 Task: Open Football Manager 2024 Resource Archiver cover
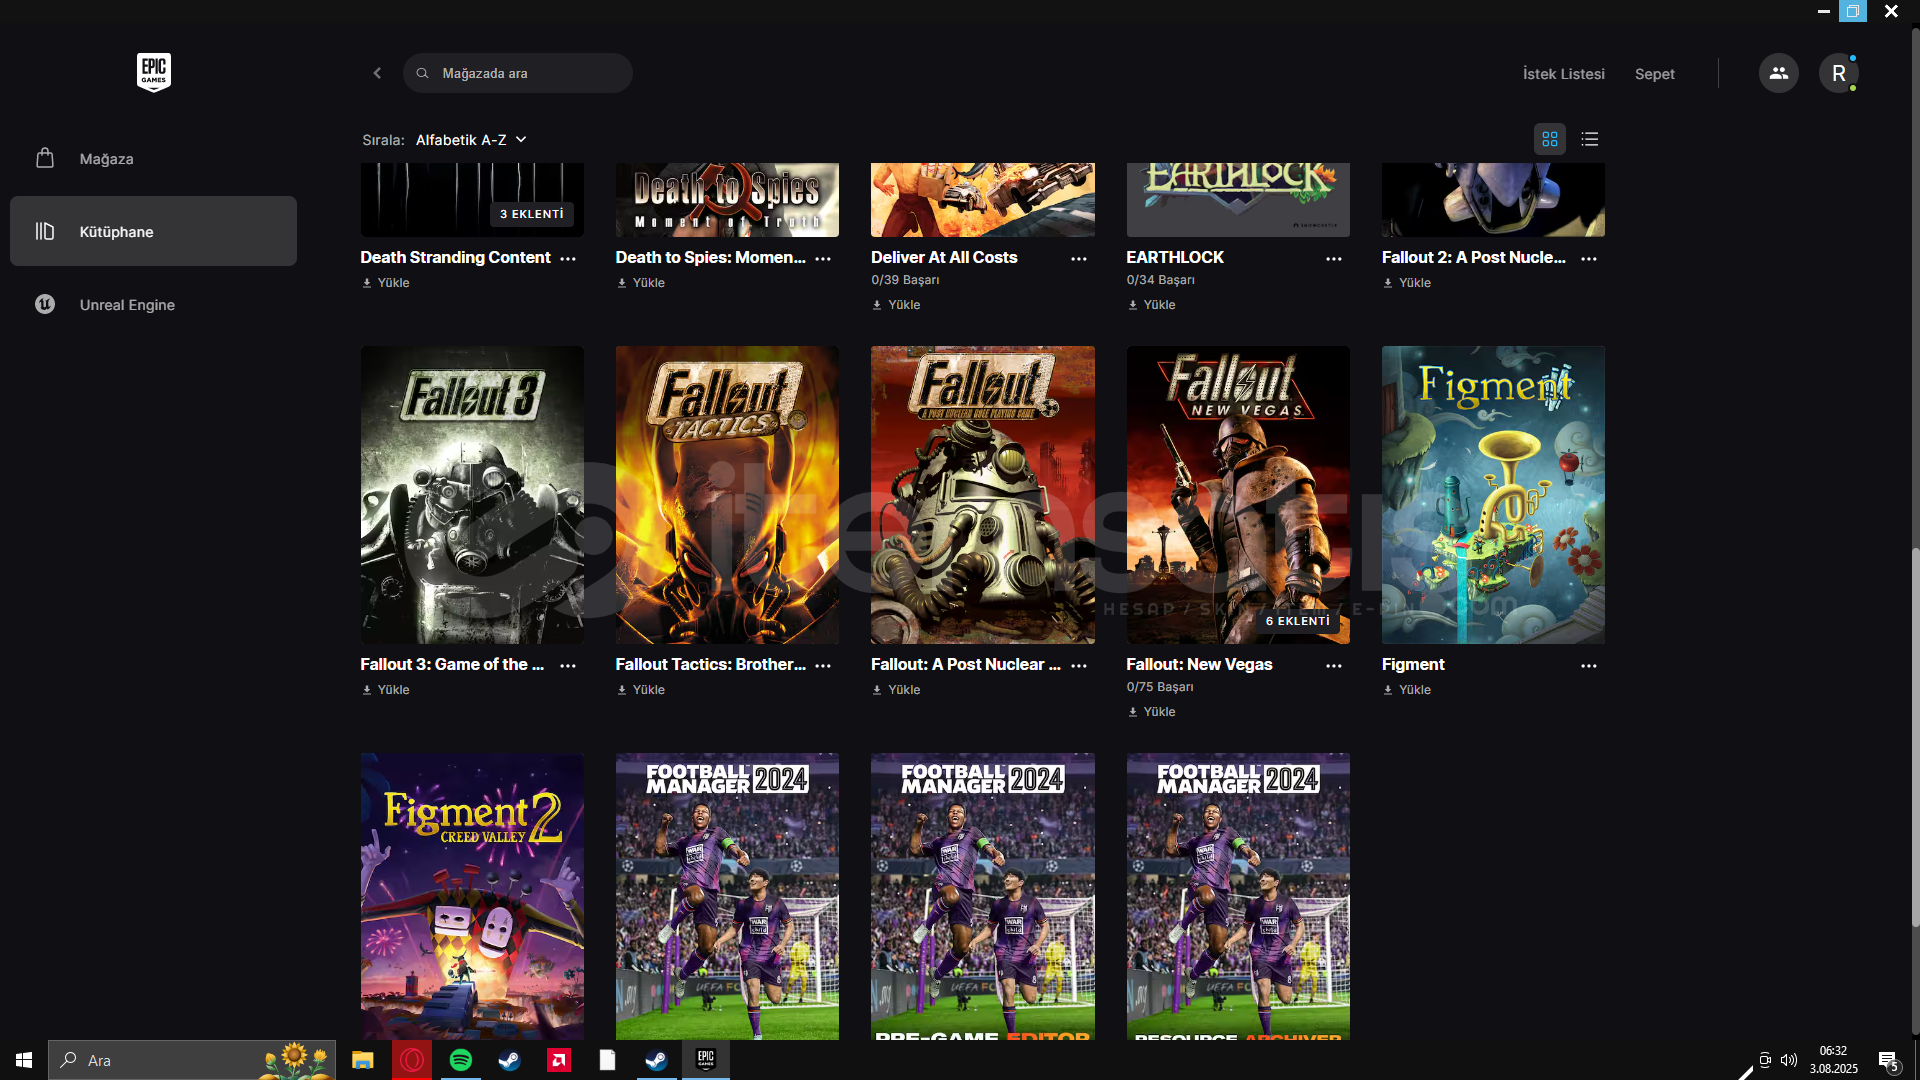[1238, 896]
